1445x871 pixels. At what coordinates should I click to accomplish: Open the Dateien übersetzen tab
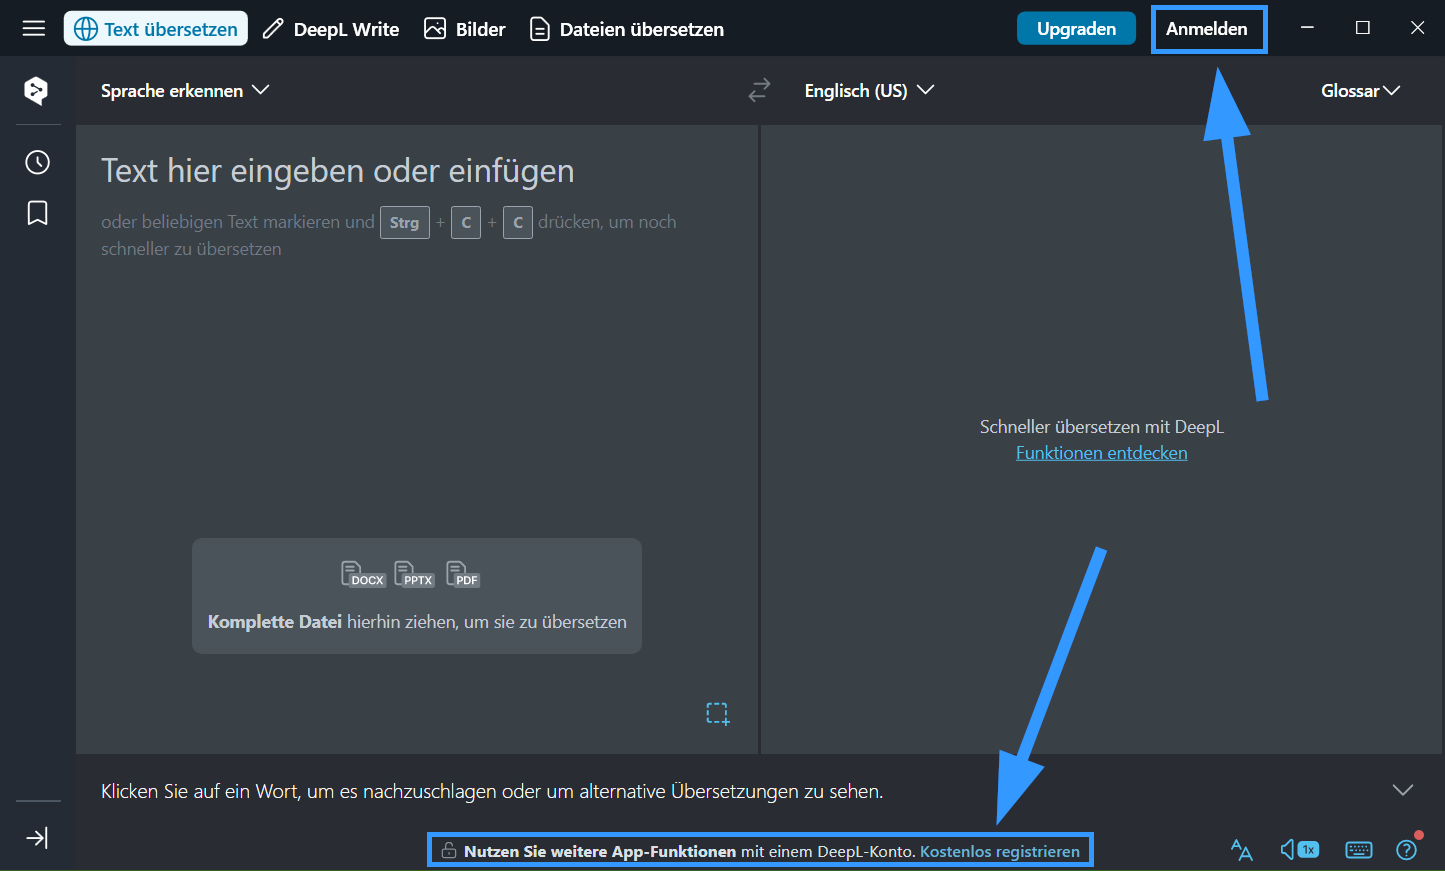point(627,29)
